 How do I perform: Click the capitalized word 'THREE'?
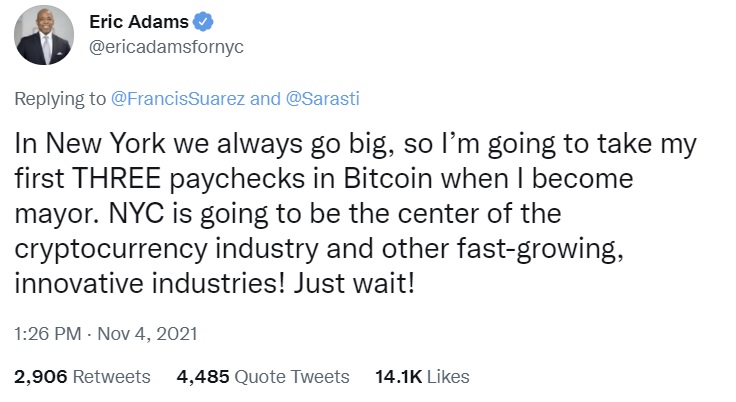(117, 178)
